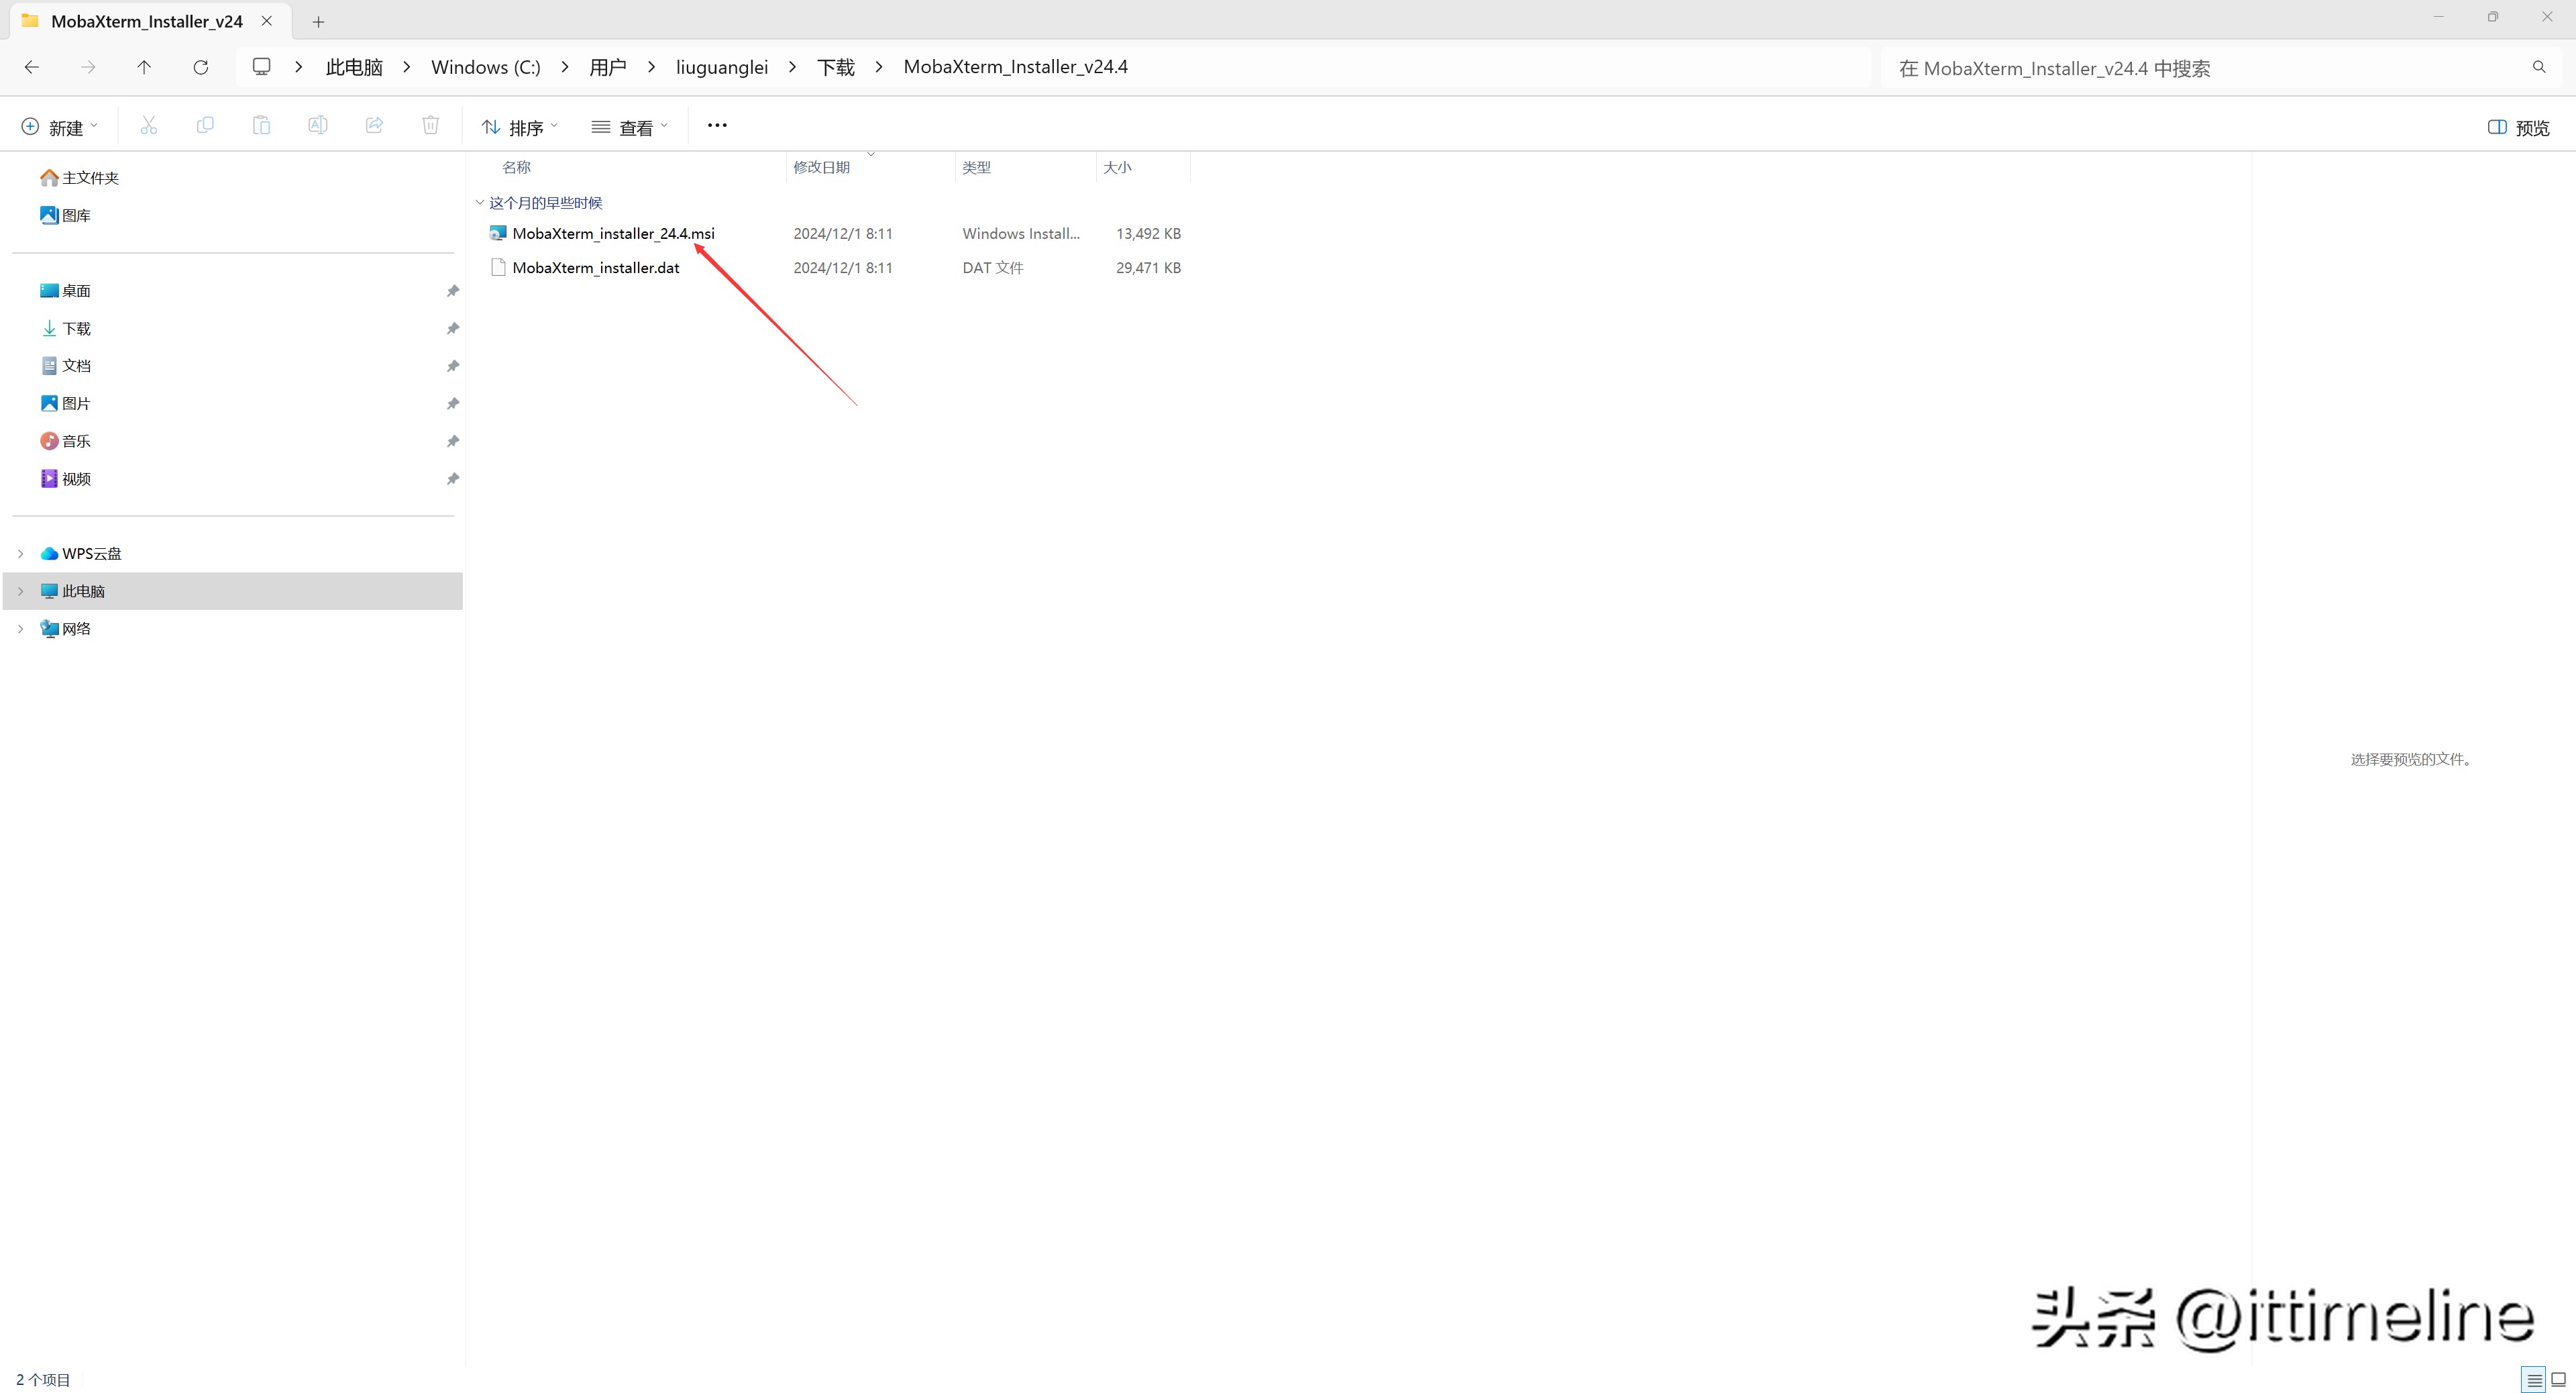2576x1393 pixels.
Task: Go up one folder level
Action: point(144,67)
